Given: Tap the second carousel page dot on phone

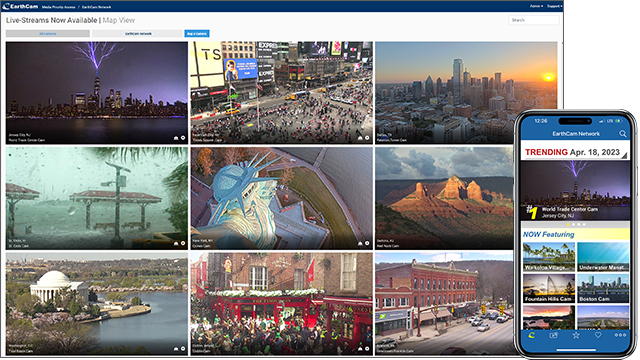Looking at the screenshot, I should pos(573,224).
